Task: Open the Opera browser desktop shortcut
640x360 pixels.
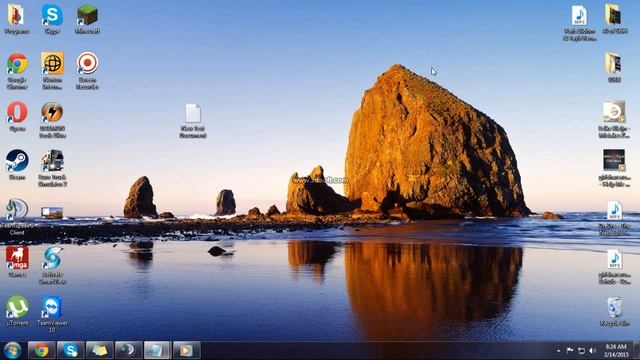Action: tap(17, 116)
